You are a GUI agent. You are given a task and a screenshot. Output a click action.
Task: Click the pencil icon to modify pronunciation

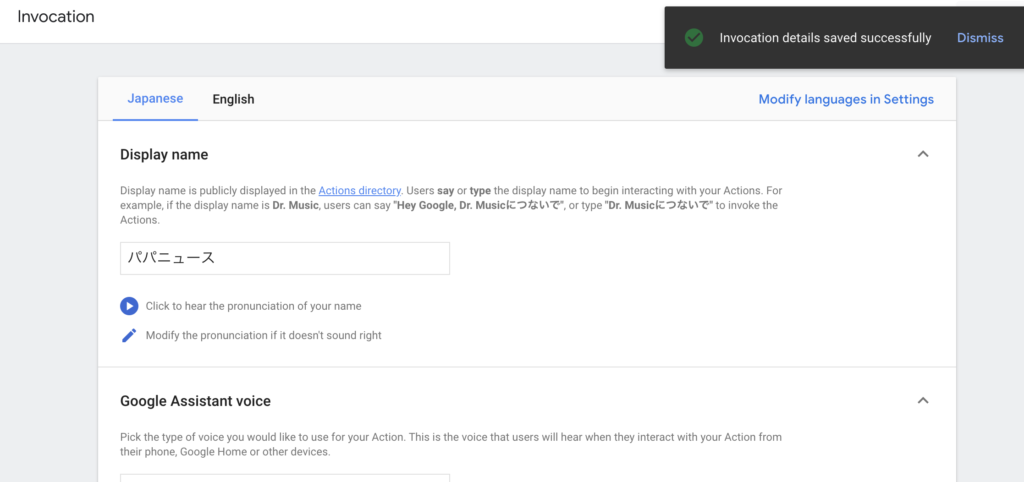point(129,335)
